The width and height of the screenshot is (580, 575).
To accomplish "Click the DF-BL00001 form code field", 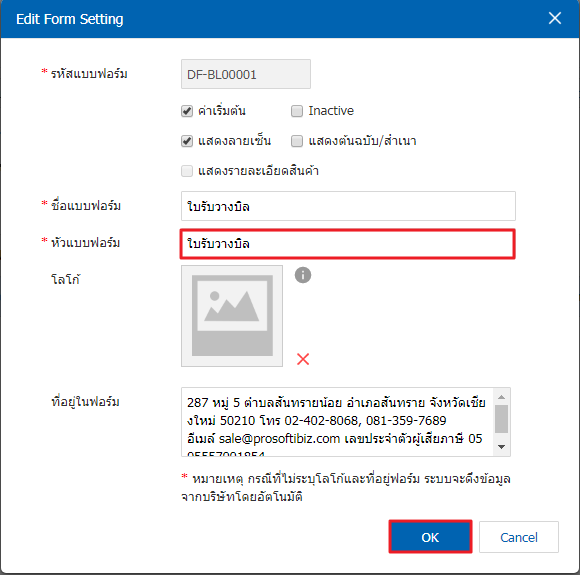I will point(246,74).
